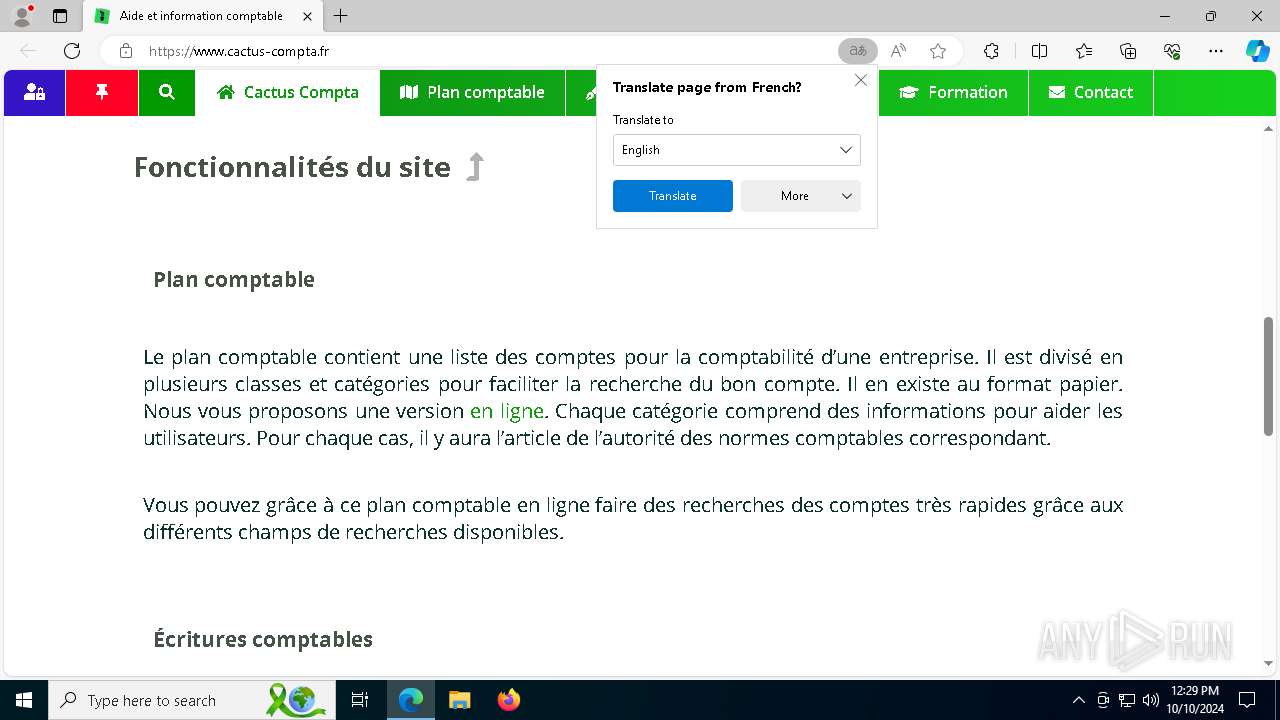Toggle Split screen icon
This screenshot has width=1280, height=720.
click(x=1039, y=51)
